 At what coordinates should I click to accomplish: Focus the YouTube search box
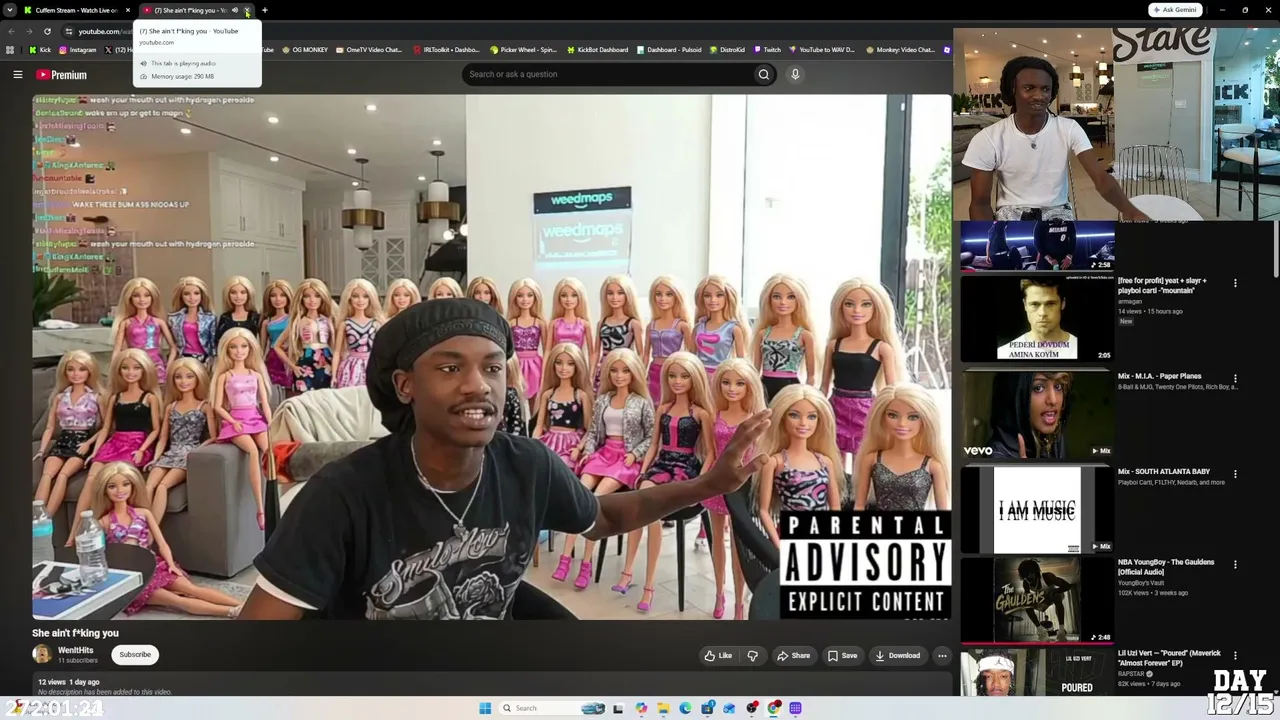pyautogui.click(x=607, y=74)
